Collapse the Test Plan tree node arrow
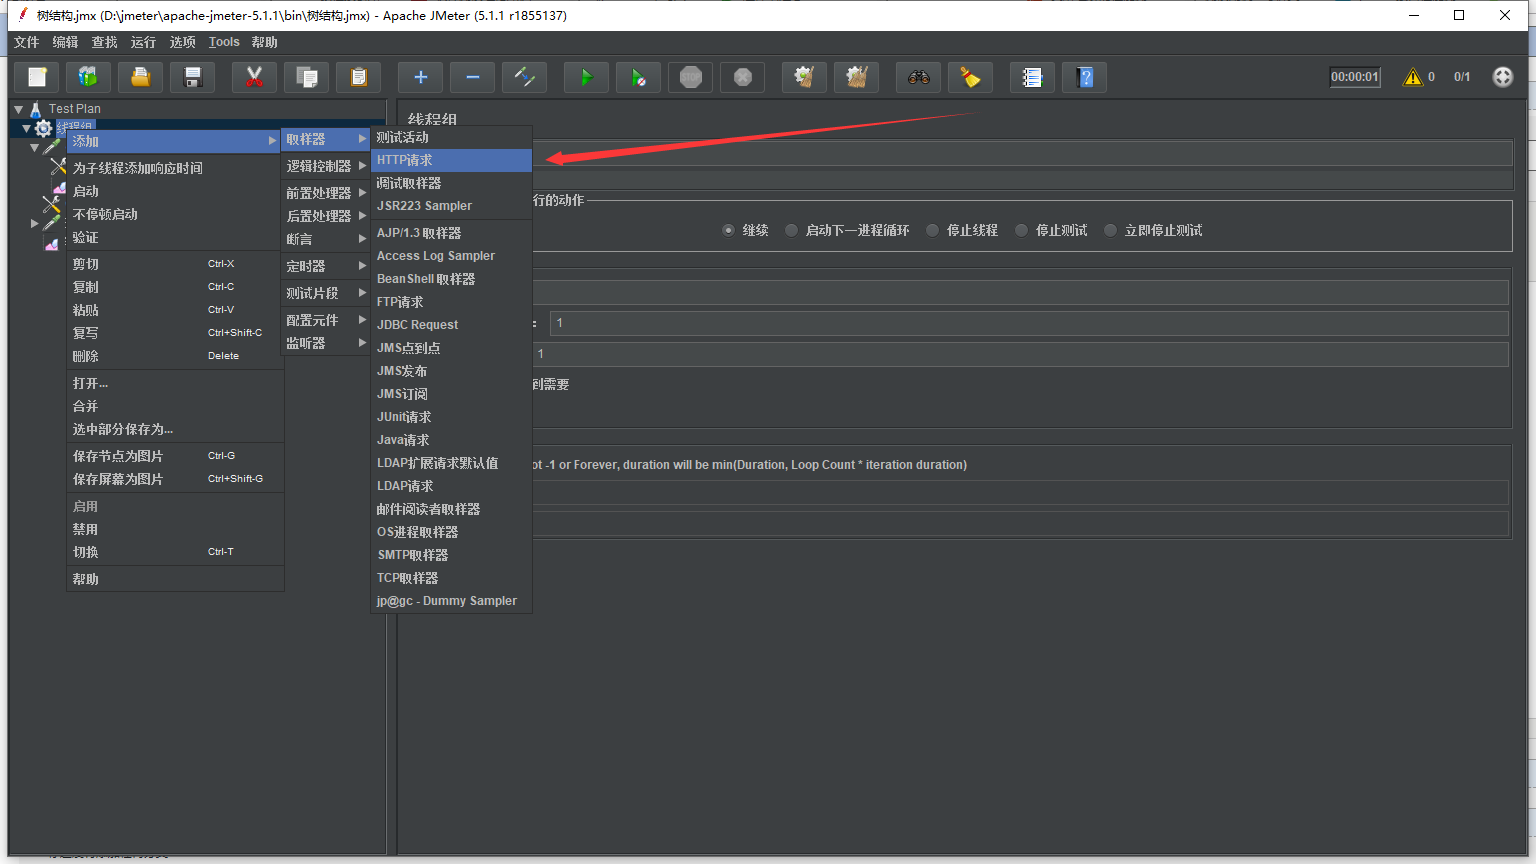The width and height of the screenshot is (1536, 864). [18, 109]
